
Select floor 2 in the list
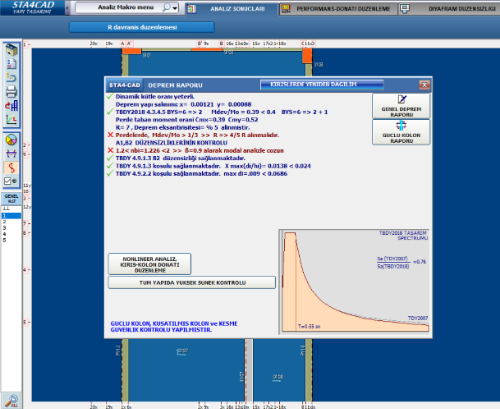point(12,222)
